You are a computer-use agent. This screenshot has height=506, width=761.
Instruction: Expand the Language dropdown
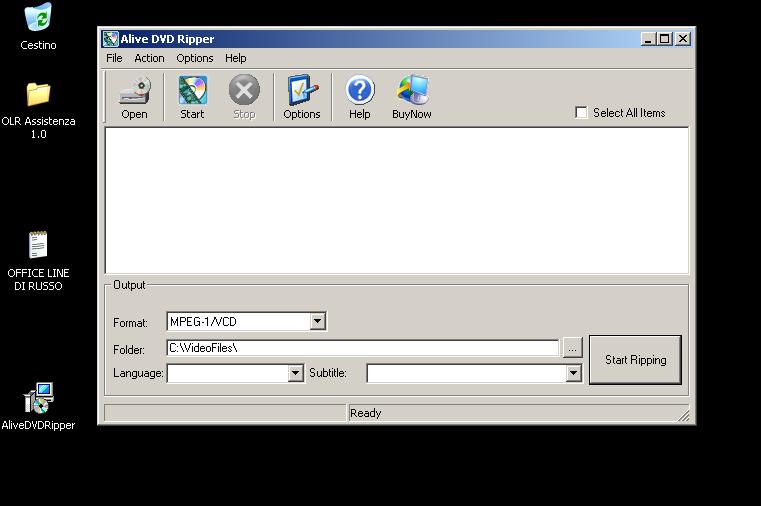coord(295,373)
